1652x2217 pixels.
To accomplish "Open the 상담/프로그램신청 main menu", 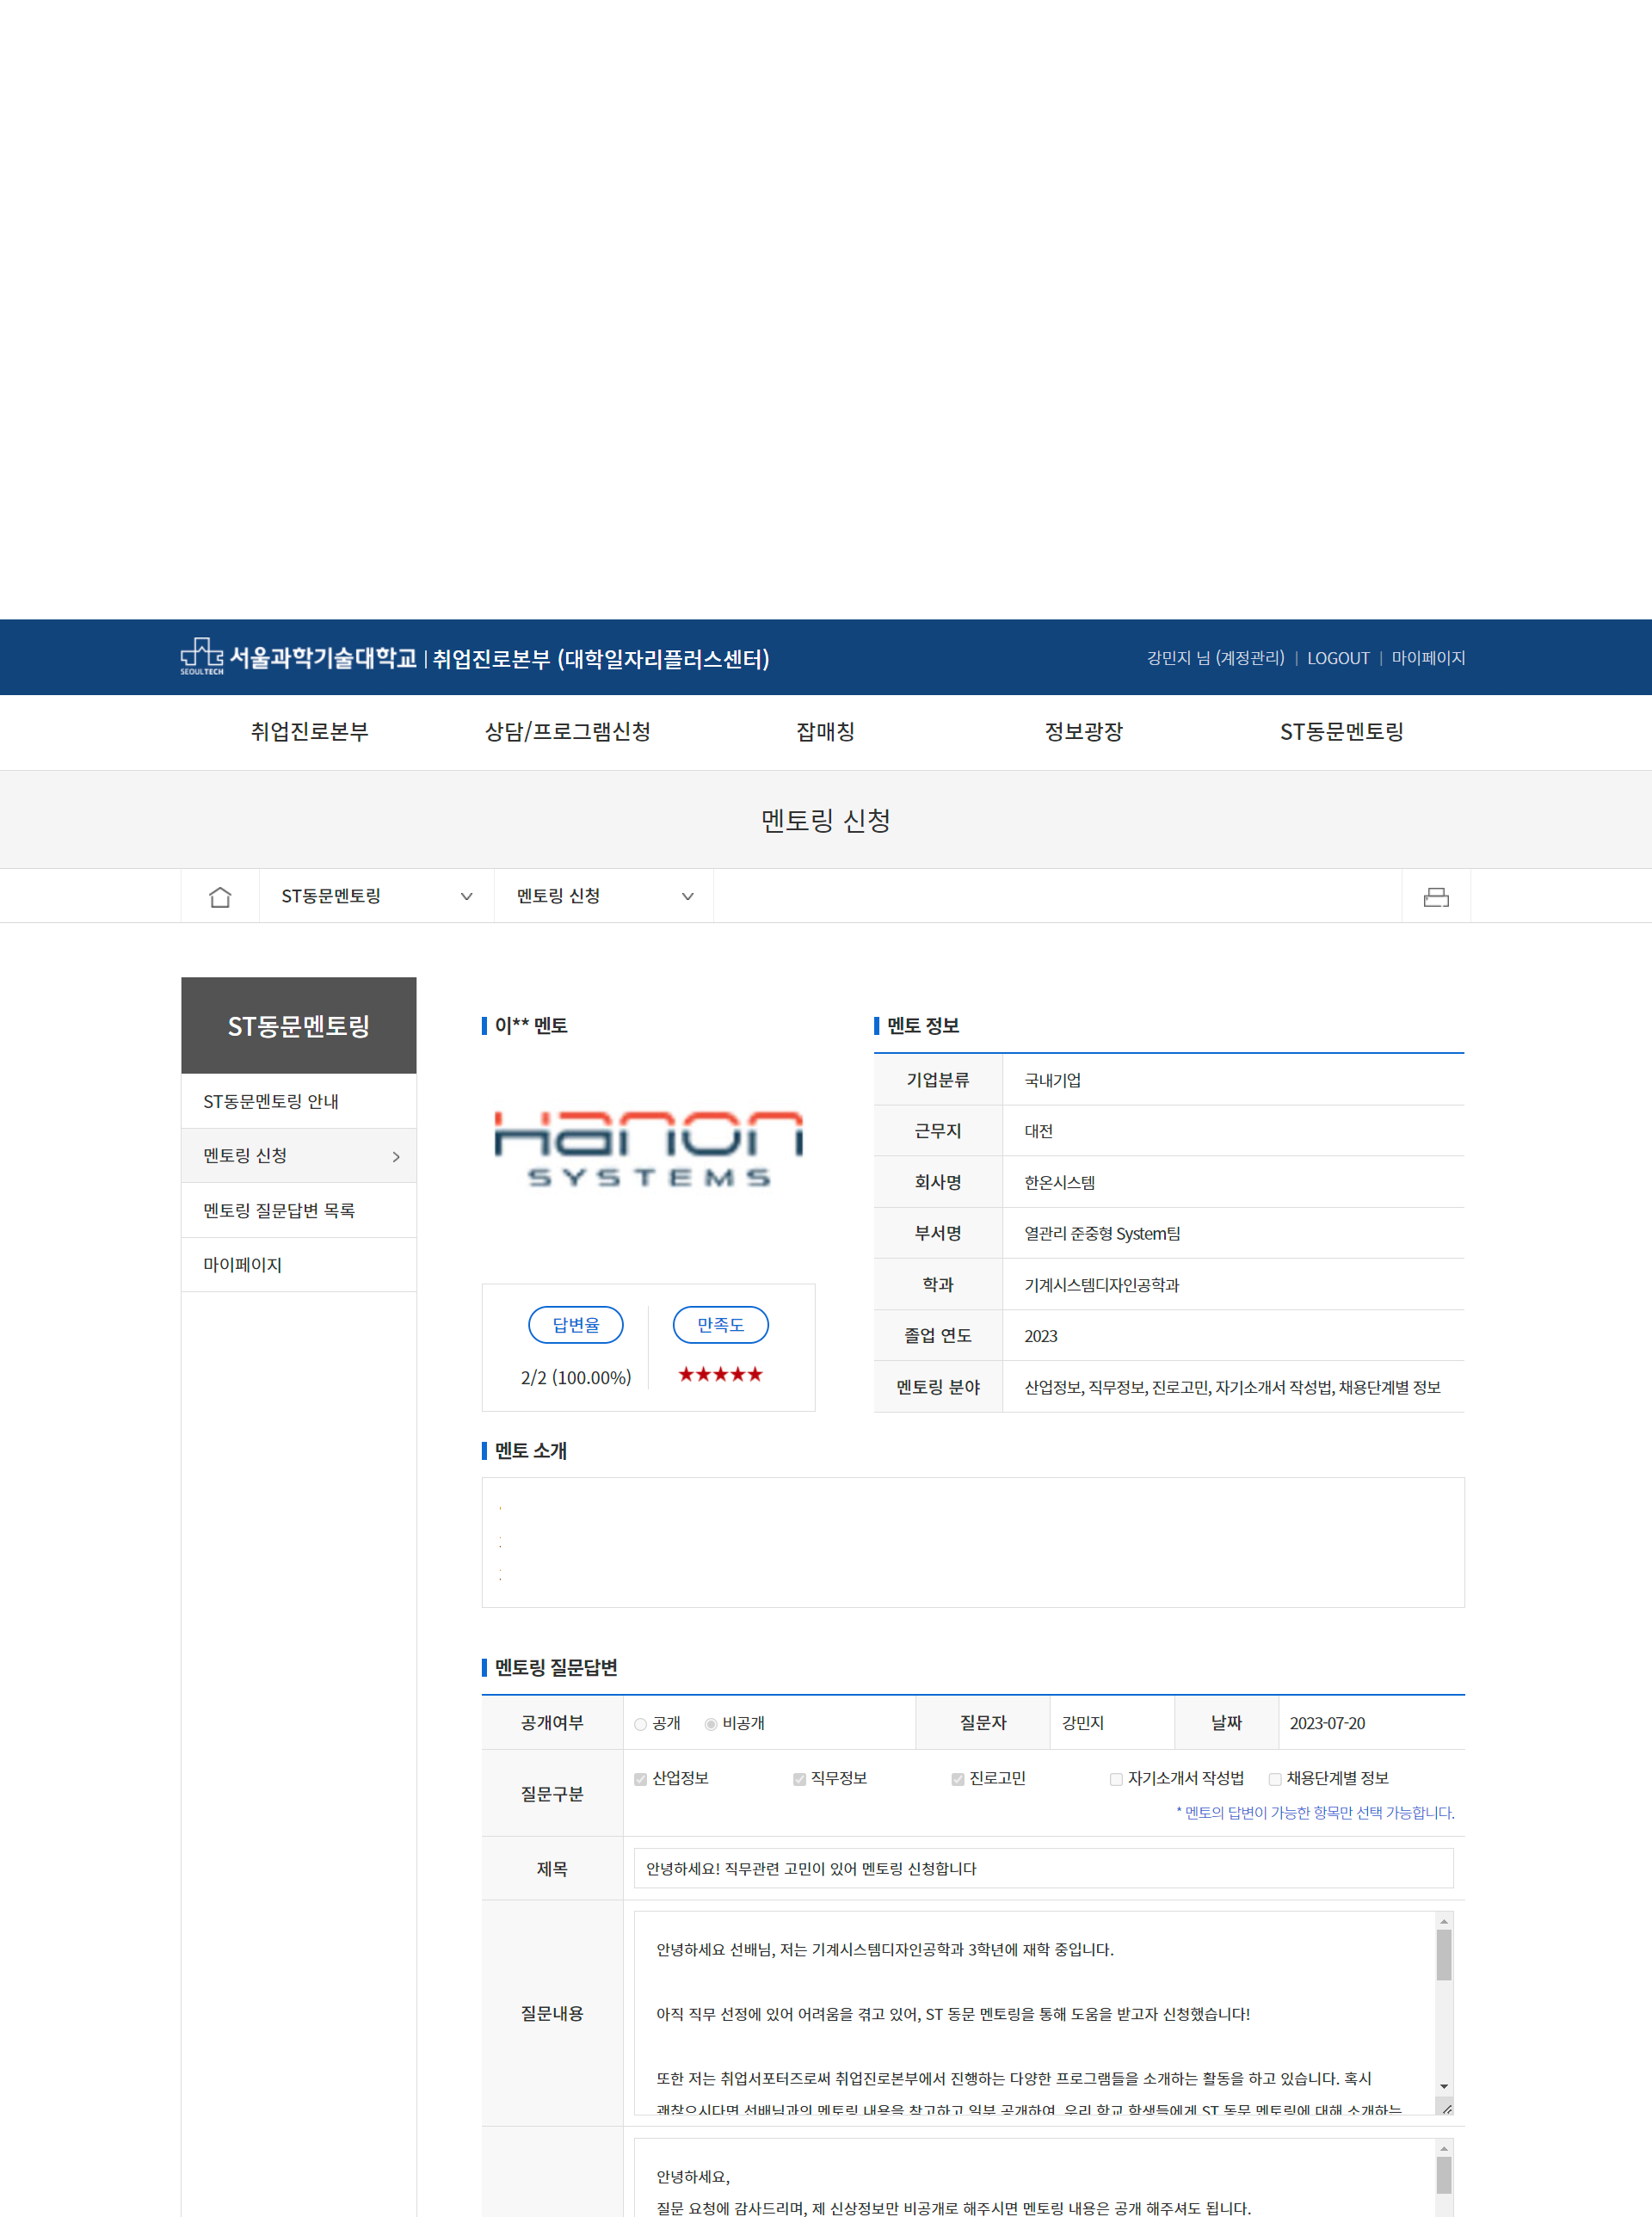I will (568, 732).
